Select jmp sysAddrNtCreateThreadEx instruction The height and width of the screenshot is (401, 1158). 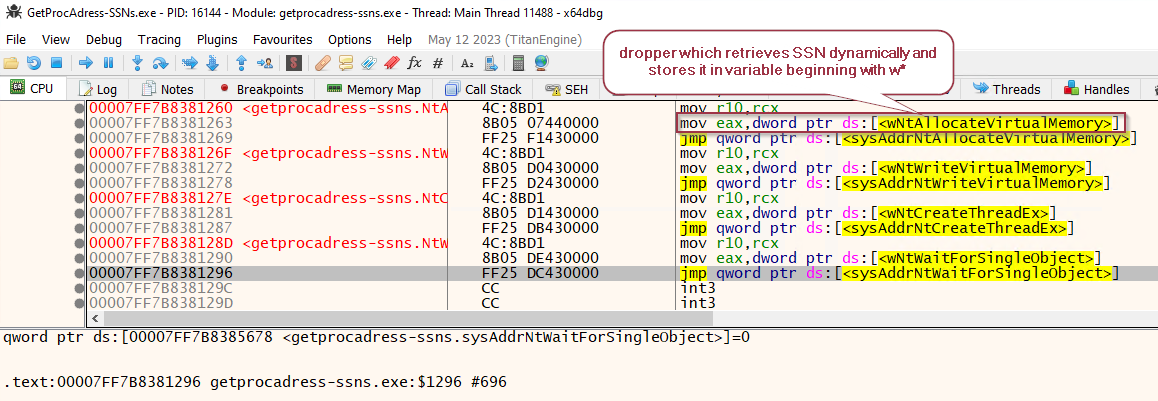877,228
